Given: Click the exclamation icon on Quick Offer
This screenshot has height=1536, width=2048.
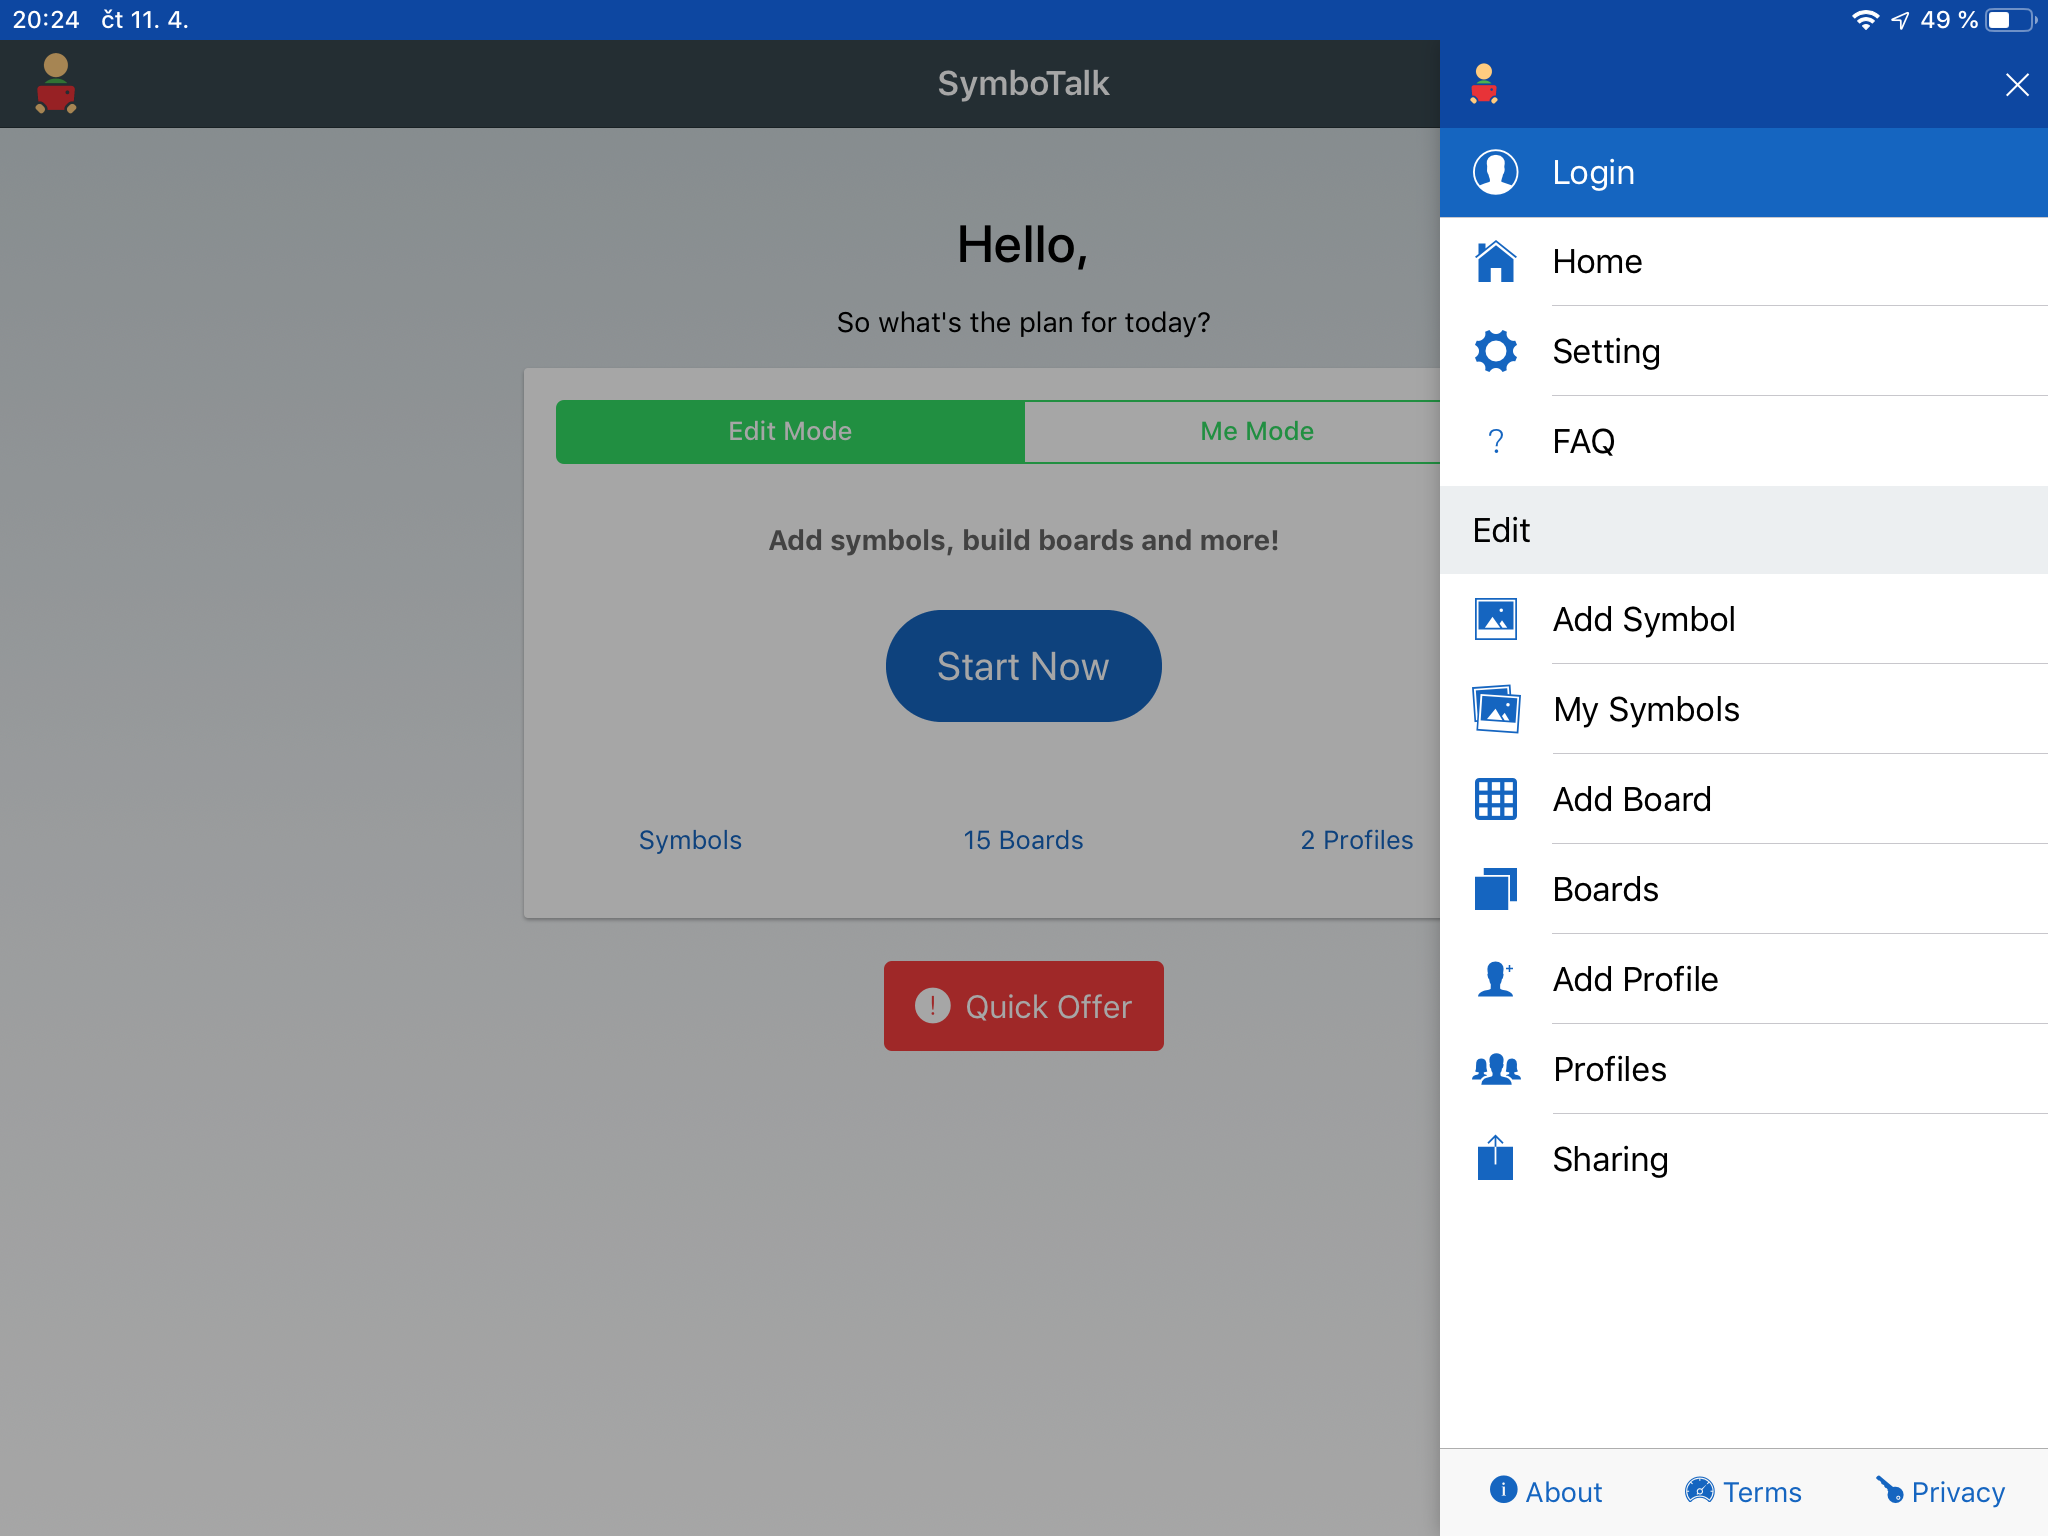Looking at the screenshot, I should (x=932, y=1006).
